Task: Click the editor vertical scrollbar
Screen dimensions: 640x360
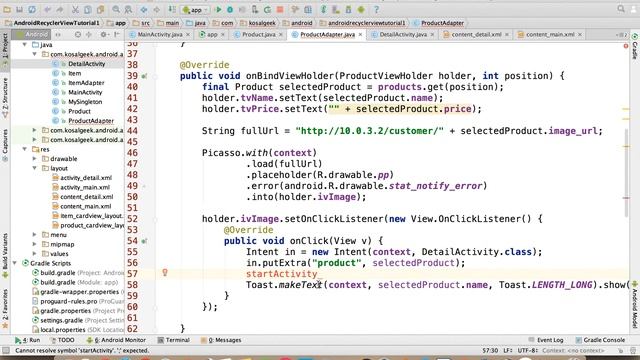Action: [626, 173]
